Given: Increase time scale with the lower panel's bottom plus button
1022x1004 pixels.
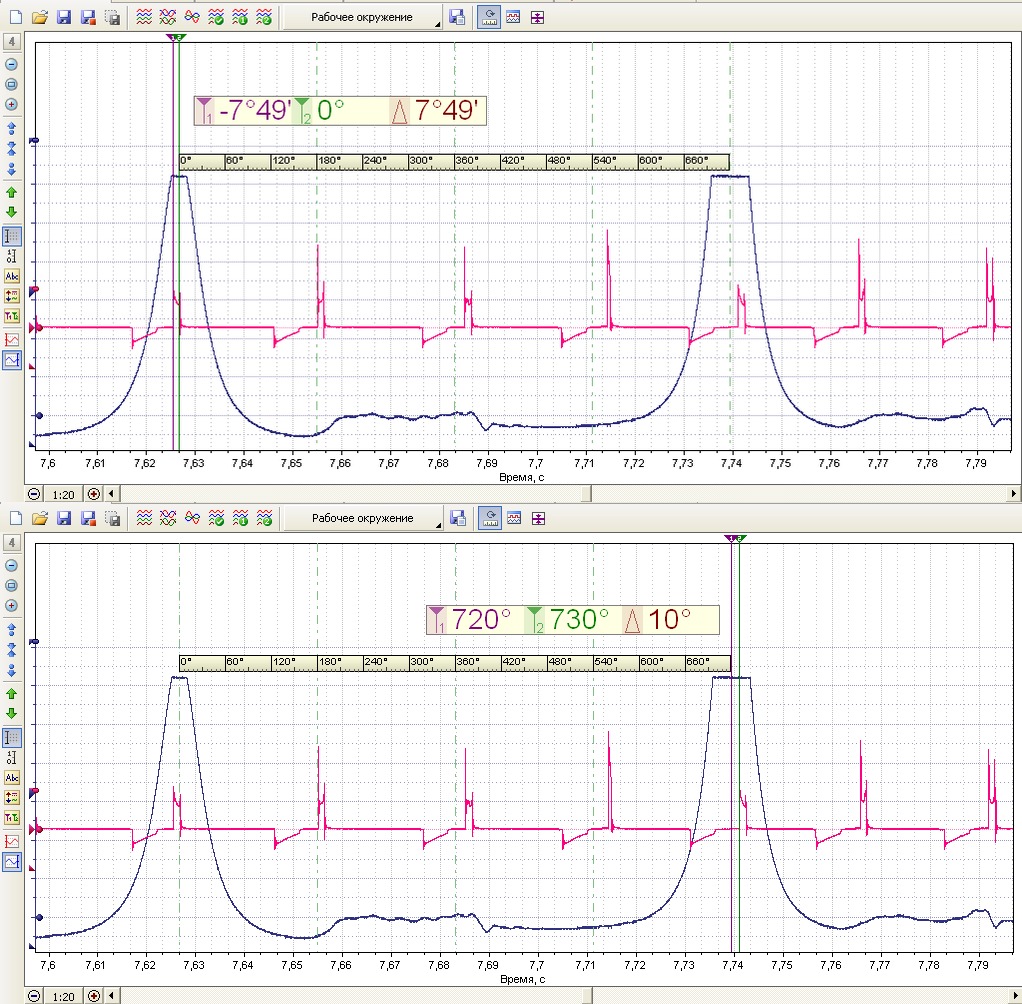Looking at the screenshot, I should click(x=94, y=996).
